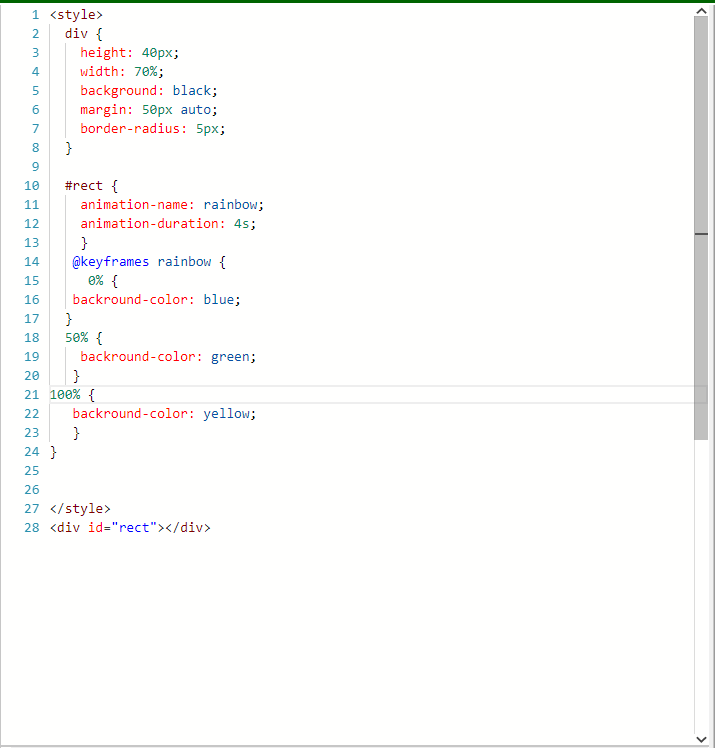The height and width of the screenshot is (748, 715).
Task: Click the '0% {' keyframe selector
Action: pos(103,280)
